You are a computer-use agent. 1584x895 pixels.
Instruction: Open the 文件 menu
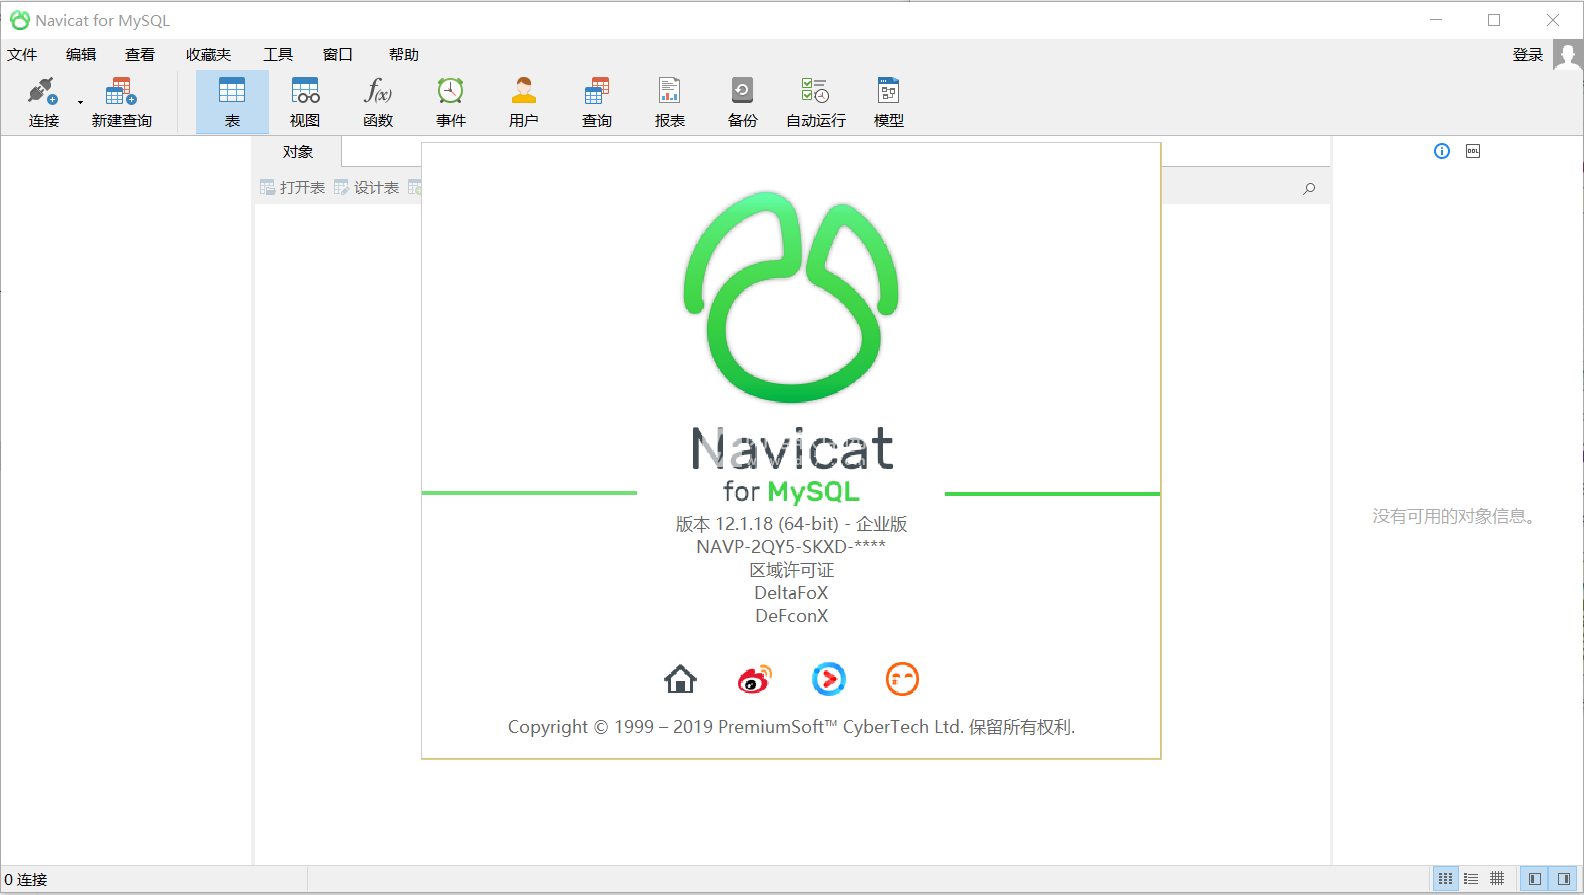tap(22, 54)
